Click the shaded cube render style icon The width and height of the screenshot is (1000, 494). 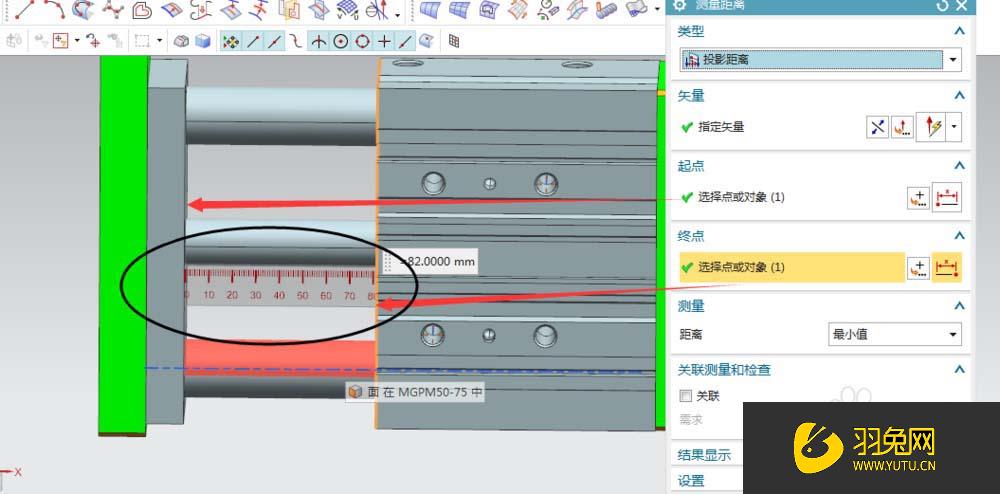tap(203, 41)
